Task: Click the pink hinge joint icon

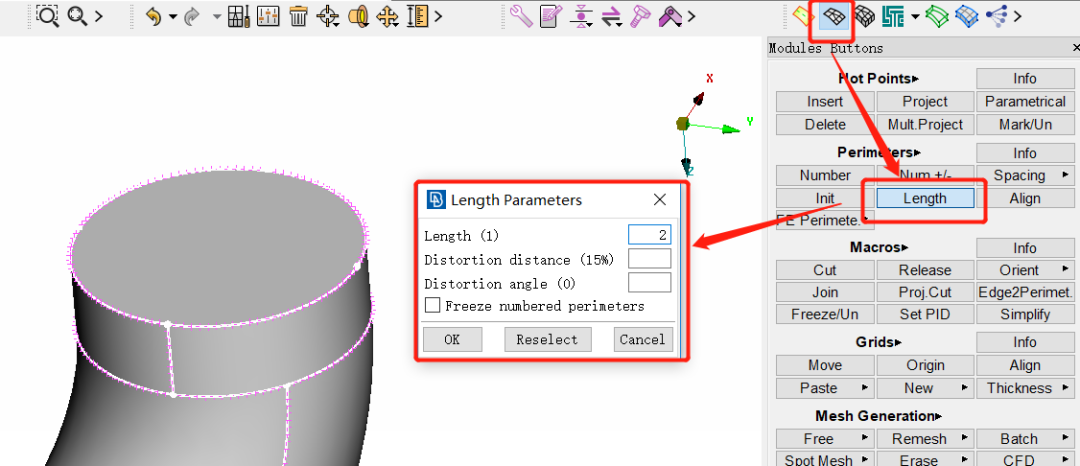Action: click(x=669, y=16)
